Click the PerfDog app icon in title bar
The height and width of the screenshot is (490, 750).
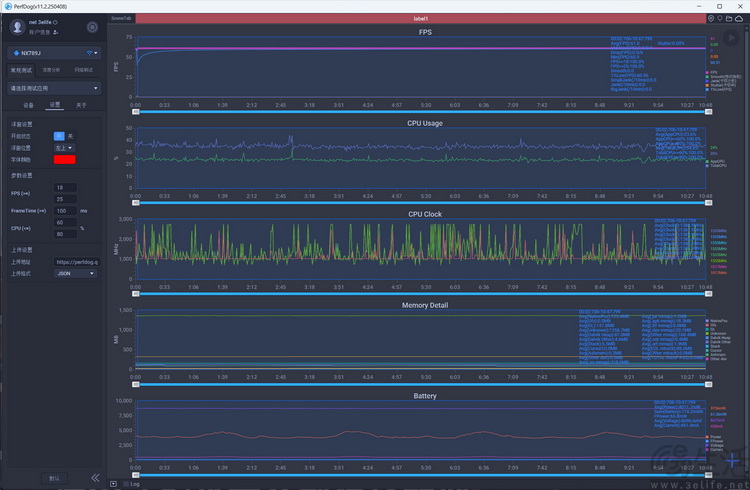coord(7,6)
